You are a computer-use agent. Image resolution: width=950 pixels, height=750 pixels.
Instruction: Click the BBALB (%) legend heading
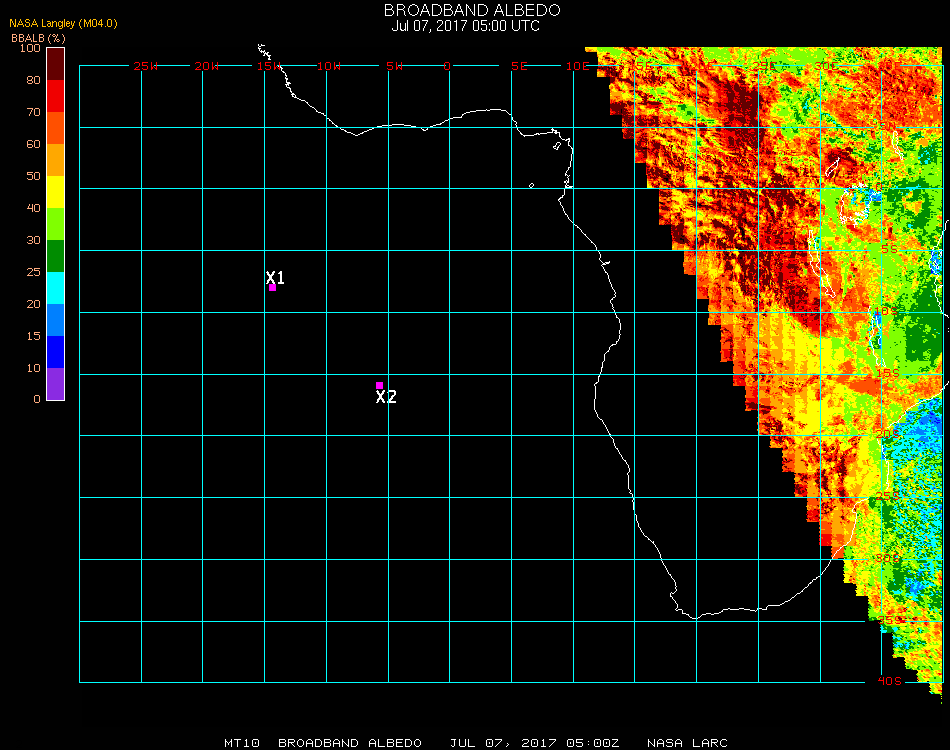(38, 37)
